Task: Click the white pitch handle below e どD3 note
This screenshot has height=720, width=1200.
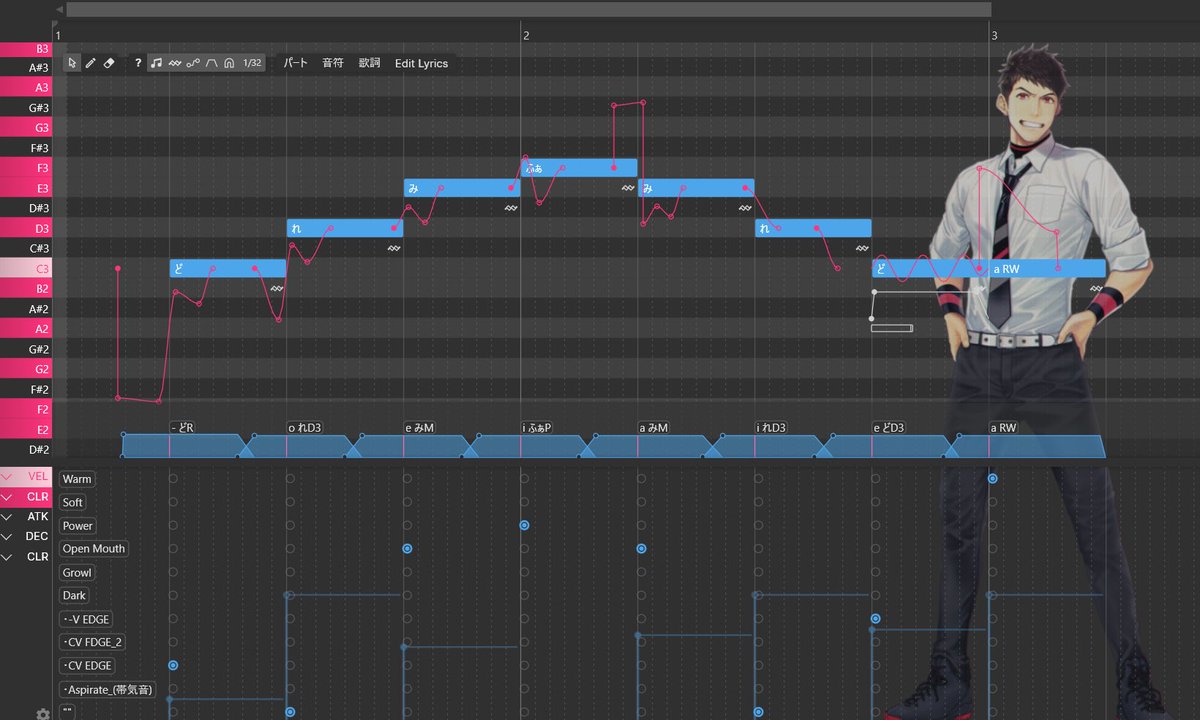Action: (874, 292)
